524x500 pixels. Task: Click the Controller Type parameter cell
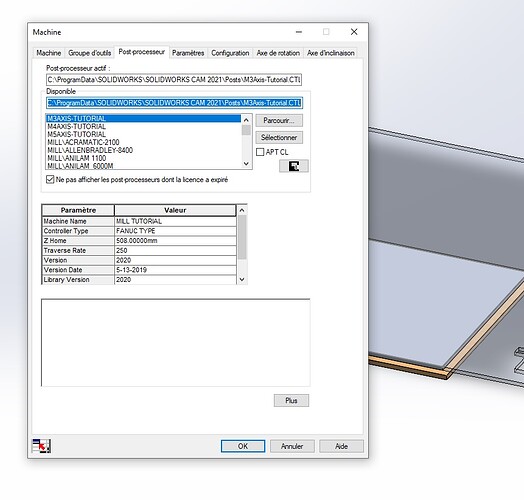(78, 231)
